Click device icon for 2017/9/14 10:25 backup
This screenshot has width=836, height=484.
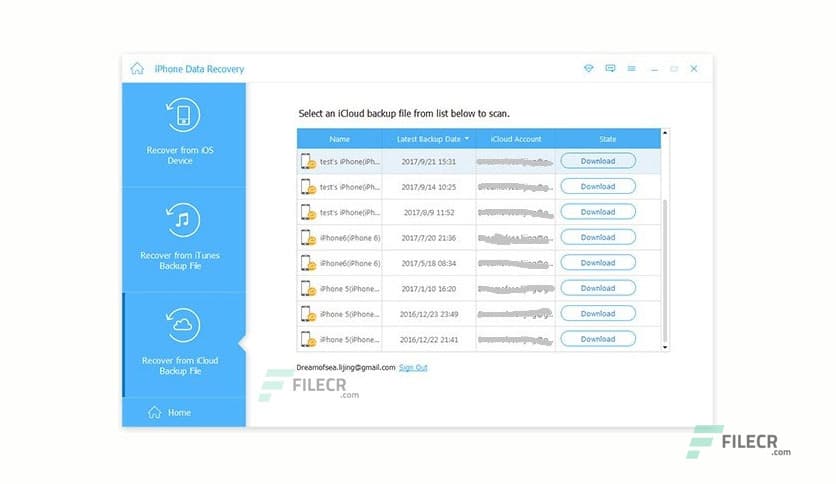(x=308, y=187)
